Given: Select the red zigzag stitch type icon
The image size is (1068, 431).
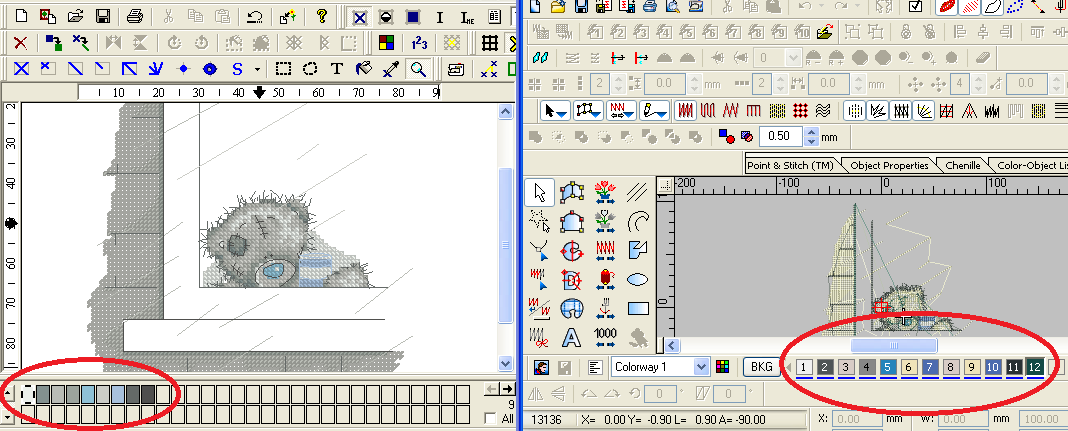Looking at the screenshot, I should pyautogui.click(x=731, y=110).
